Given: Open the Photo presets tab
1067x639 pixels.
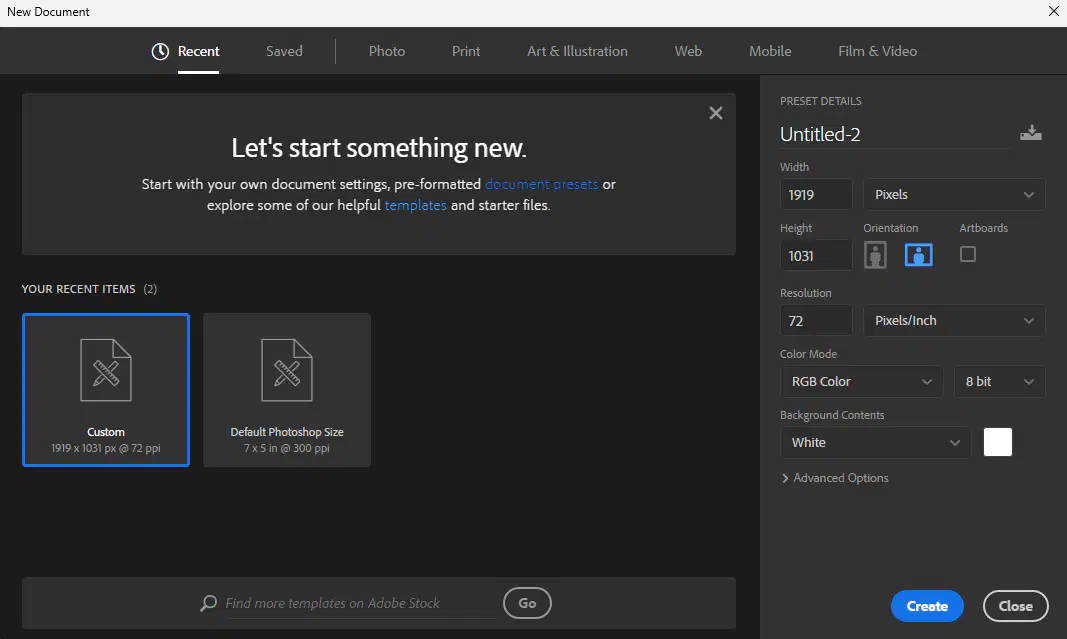Looking at the screenshot, I should tap(387, 51).
